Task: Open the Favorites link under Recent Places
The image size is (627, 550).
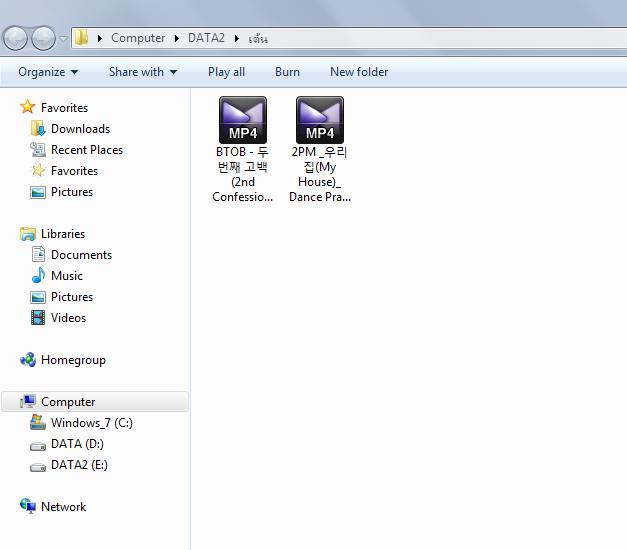Action: click(x=74, y=171)
